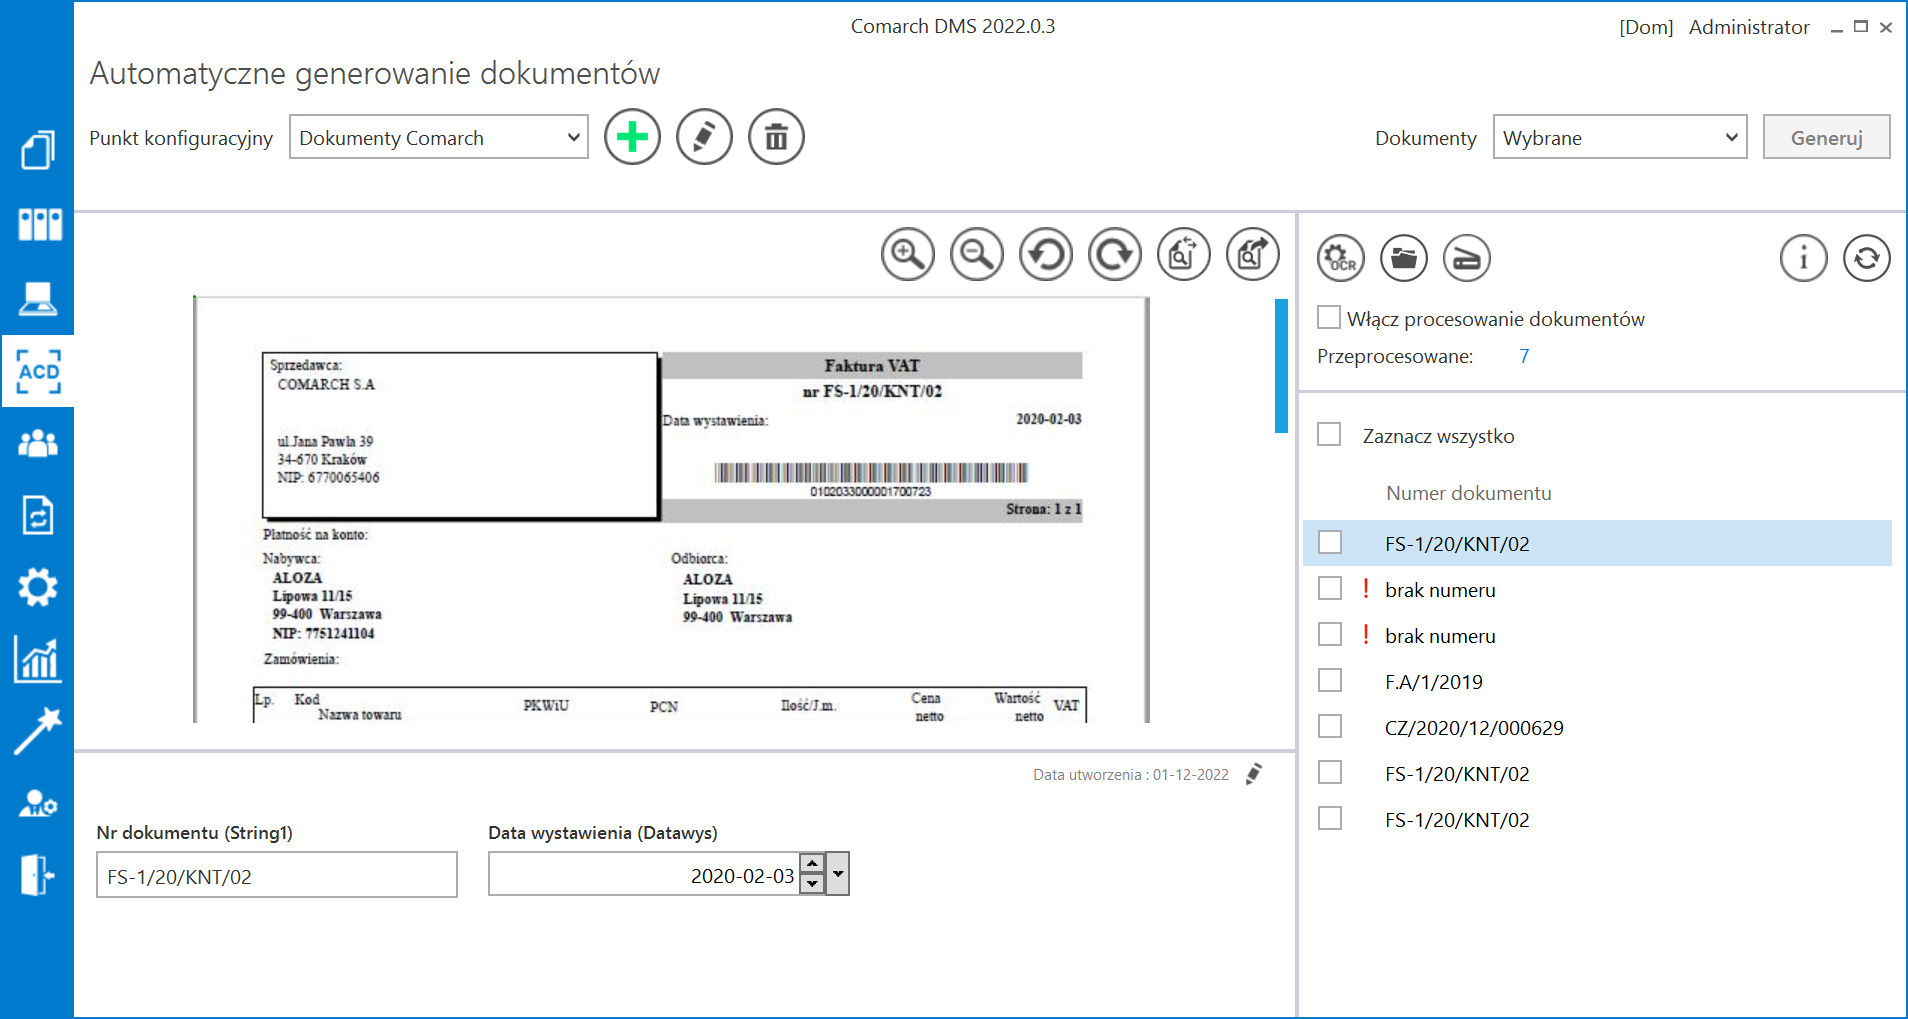Open the reports module in the sidebar
This screenshot has width=1908, height=1019.
[37, 659]
